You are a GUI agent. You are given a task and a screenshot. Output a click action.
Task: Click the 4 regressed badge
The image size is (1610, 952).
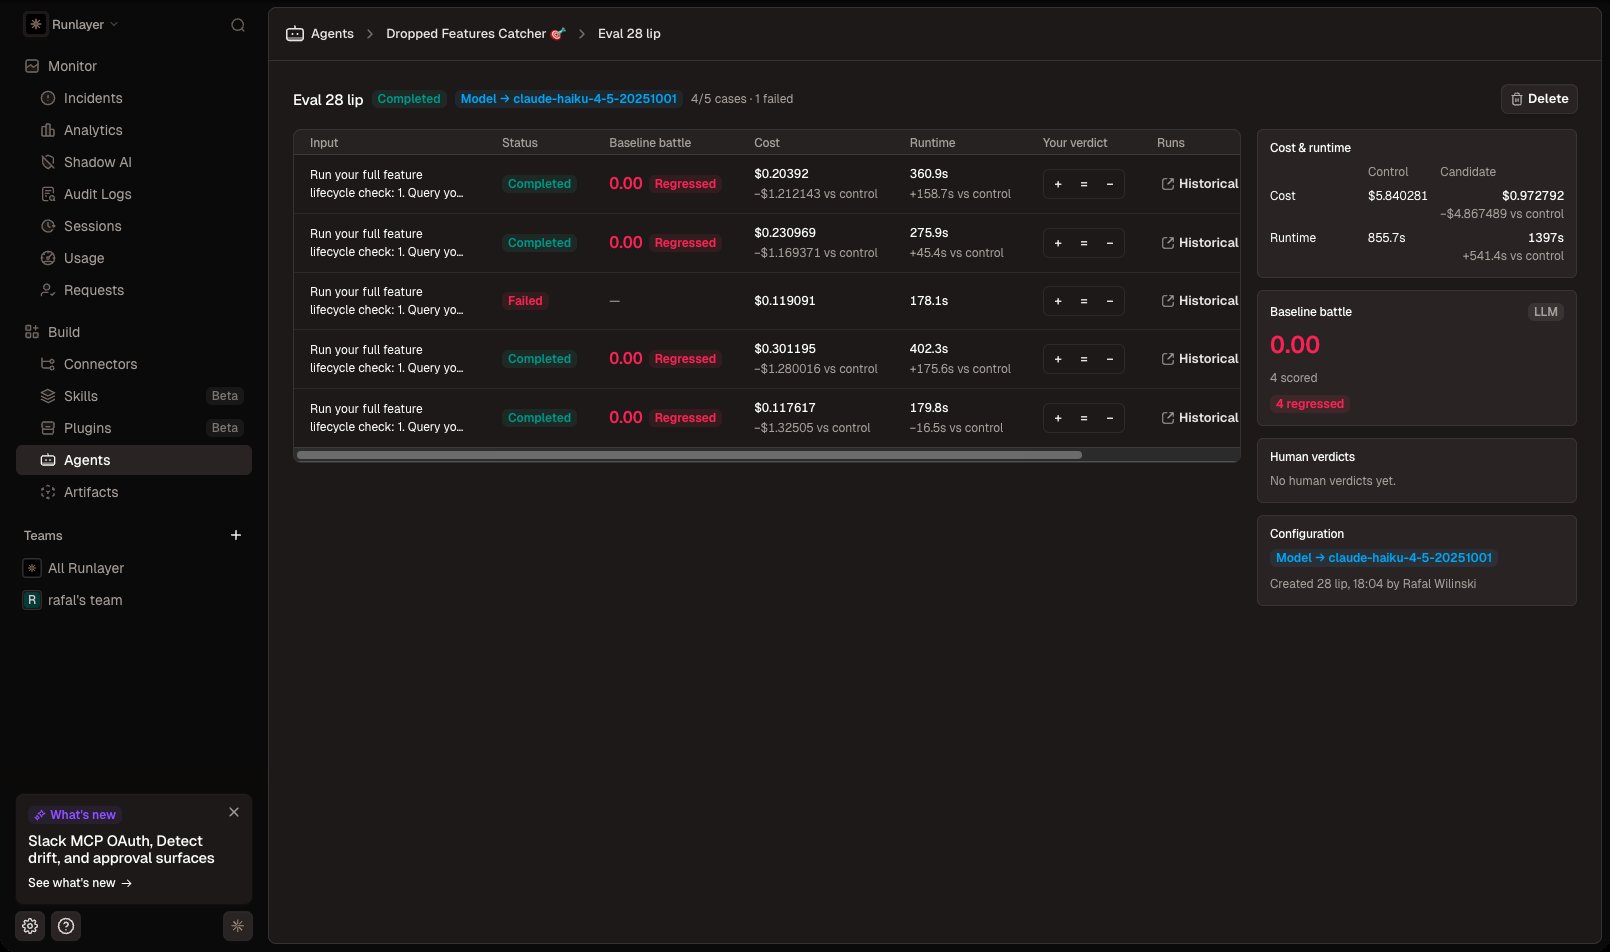click(x=1310, y=404)
